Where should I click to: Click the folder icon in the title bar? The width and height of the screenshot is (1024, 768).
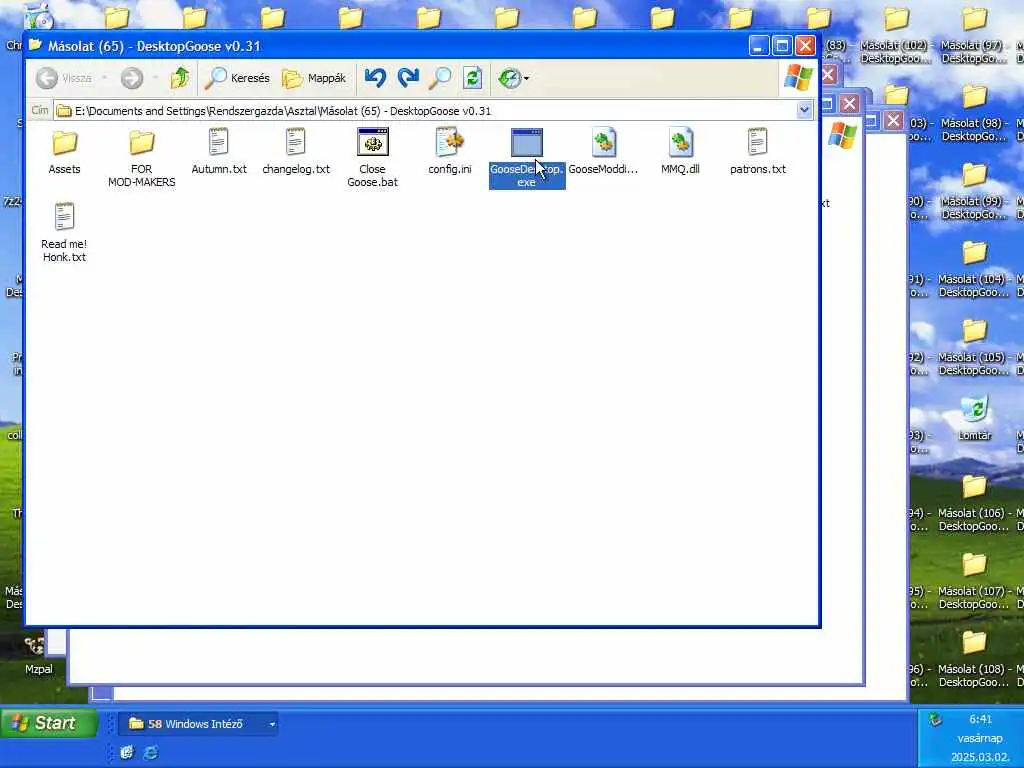coord(35,45)
